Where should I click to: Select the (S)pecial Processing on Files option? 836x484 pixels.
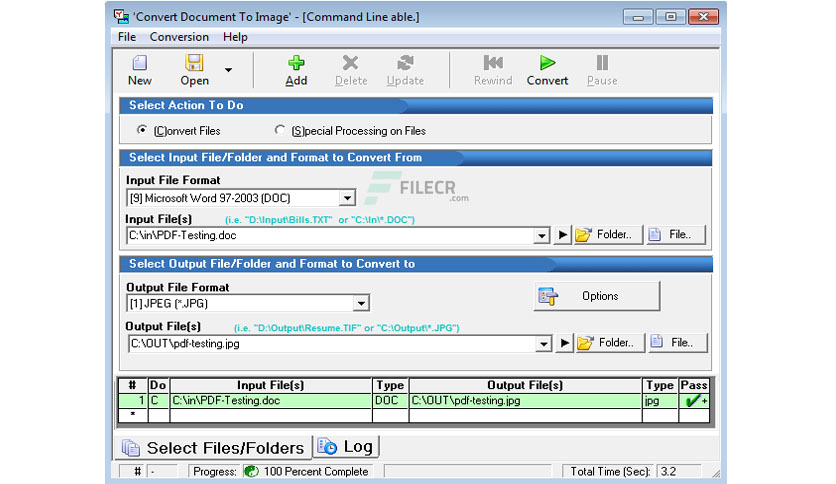[280, 130]
